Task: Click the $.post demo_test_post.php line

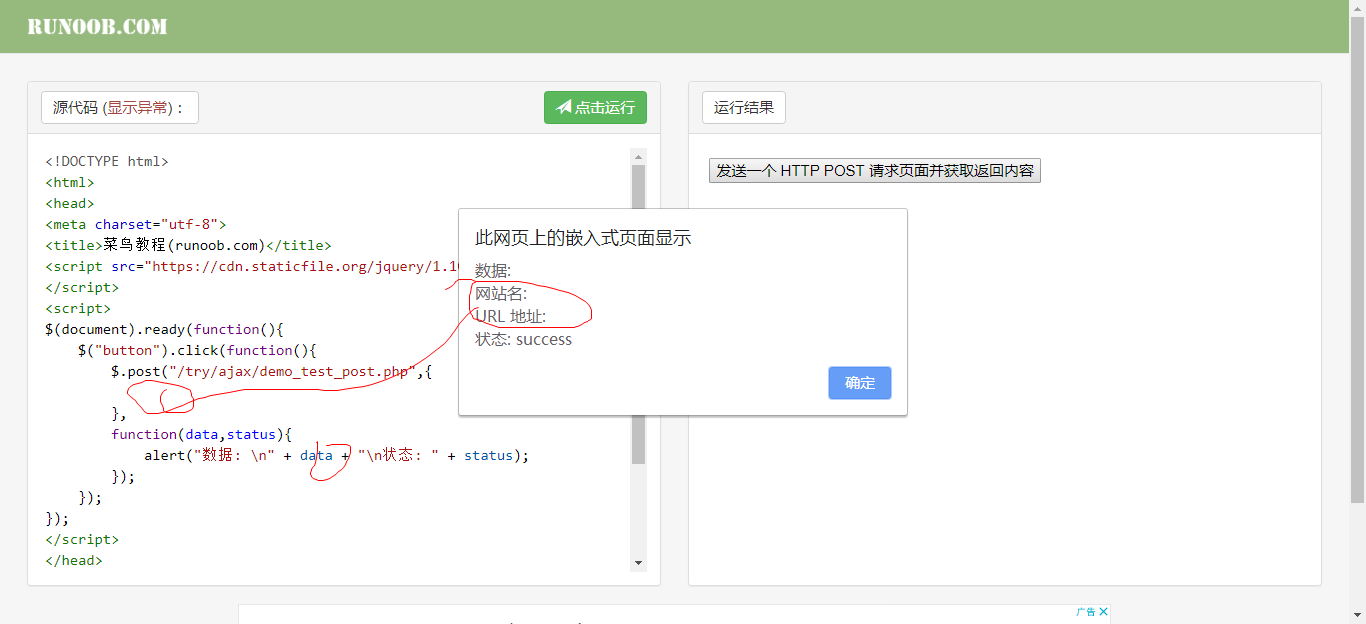Action: pyautogui.click(x=271, y=371)
